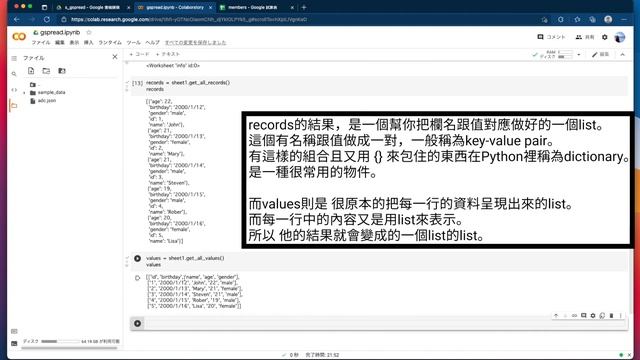Go back with the browser back arrow
This screenshot has height=360, width=640.
pyautogui.click(x=16, y=19)
